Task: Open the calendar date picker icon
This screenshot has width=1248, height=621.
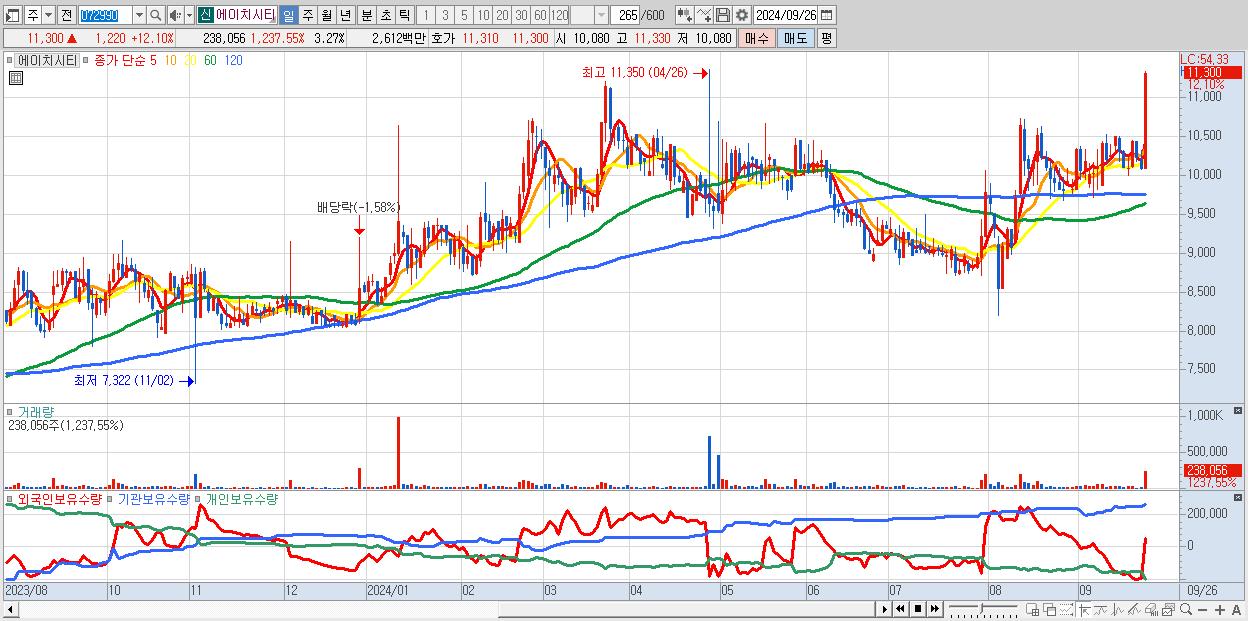Action: point(826,15)
